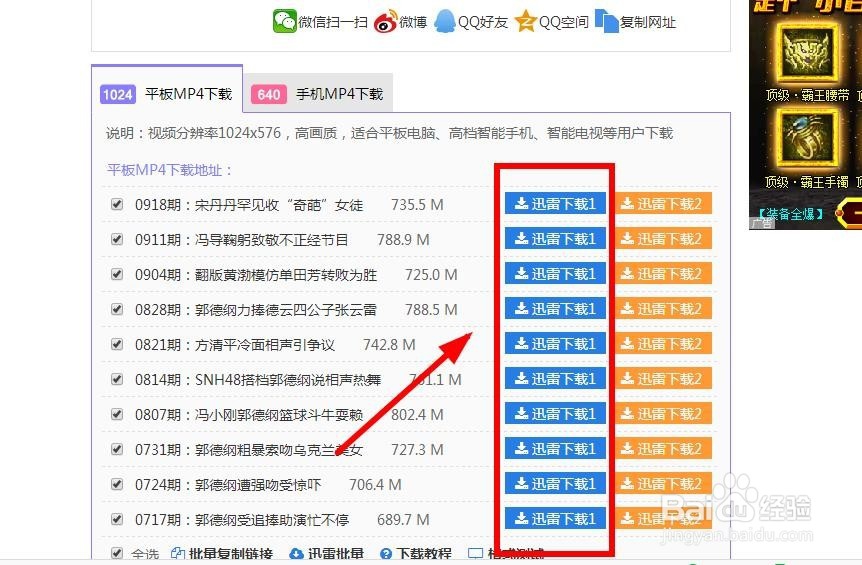Click 迅雷下载2 for the 0807期 row
The height and width of the screenshot is (565, 862).
(x=664, y=414)
